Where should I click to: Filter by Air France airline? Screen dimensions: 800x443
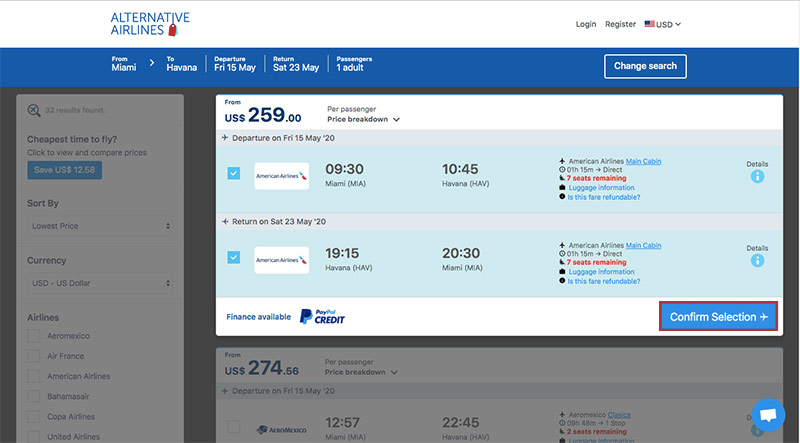(x=34, y=356)
